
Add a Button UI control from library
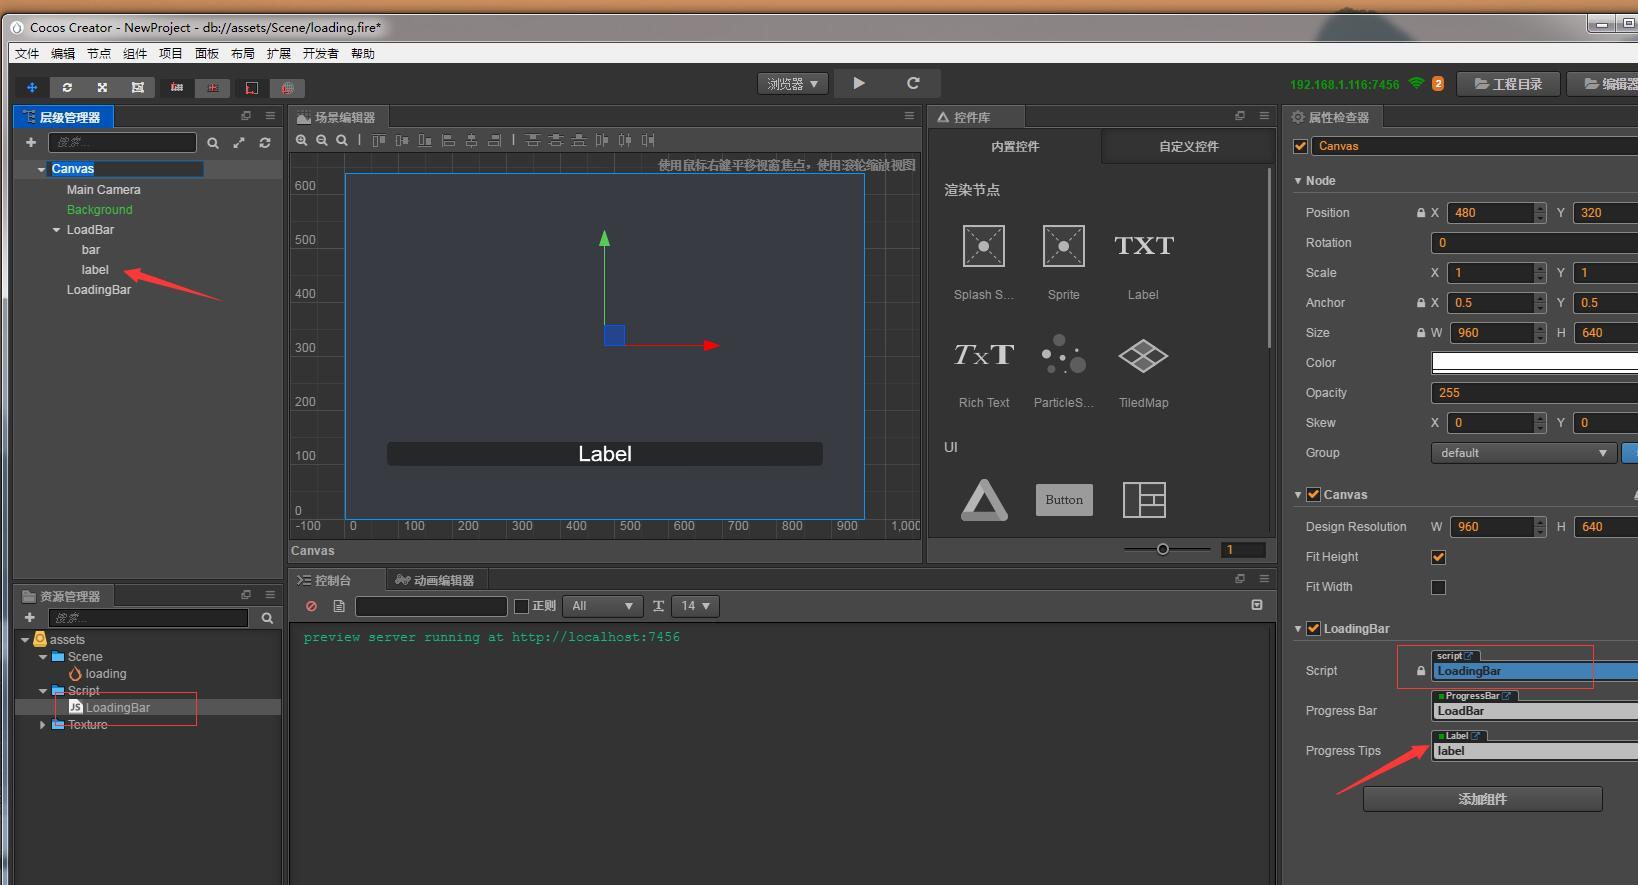[x=1064, y=500]
